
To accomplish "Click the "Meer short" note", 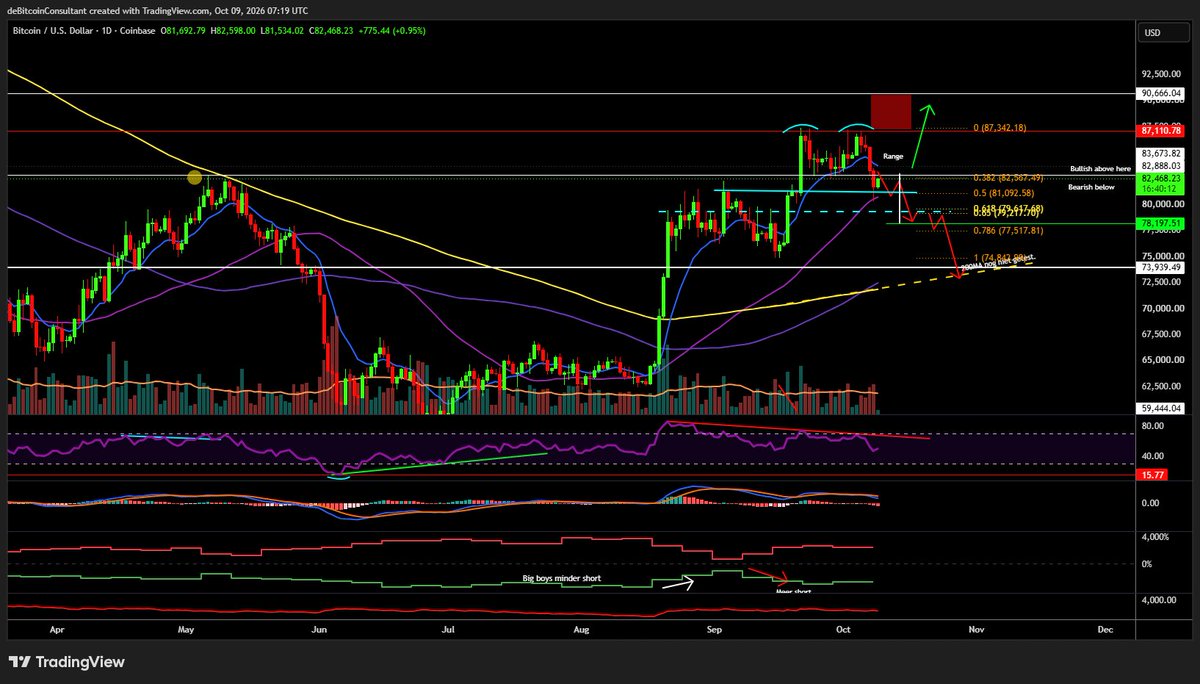I will 793,591.
